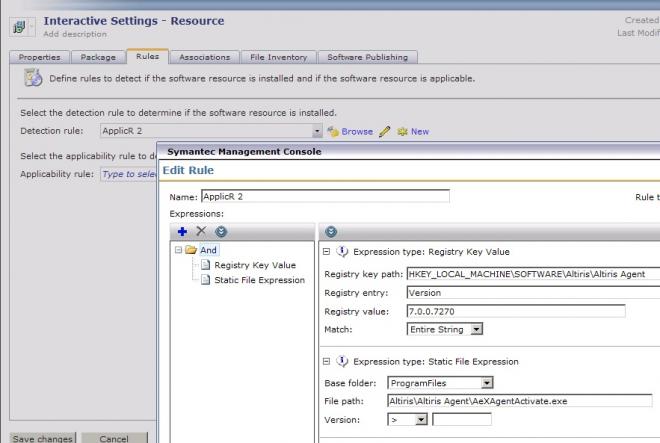Click the Interactive Settings - Resource title
The image size is (660, 443).
pyautogui.click(x=134, y=21)
